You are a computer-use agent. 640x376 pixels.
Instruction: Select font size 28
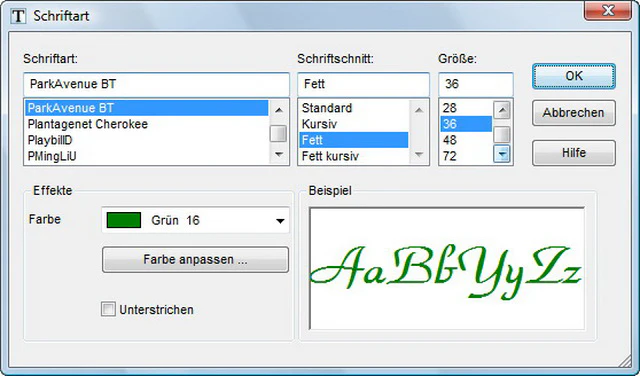point(466,108)
